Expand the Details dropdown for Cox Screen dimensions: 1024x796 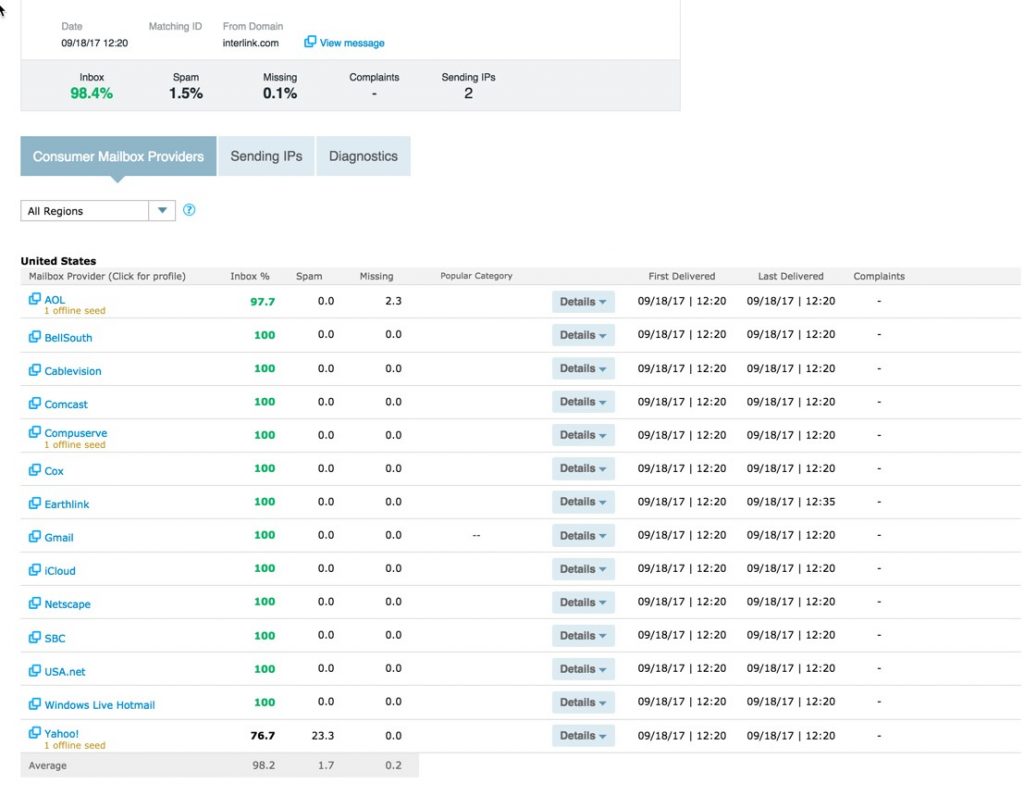(x=583, y=468)
